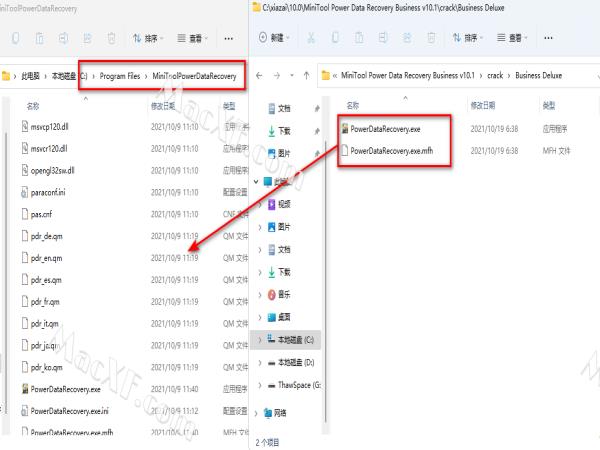Click the Paste icon in the left window toolbar
This screenshot has height=450, width=600.
(x=39, y=38)
